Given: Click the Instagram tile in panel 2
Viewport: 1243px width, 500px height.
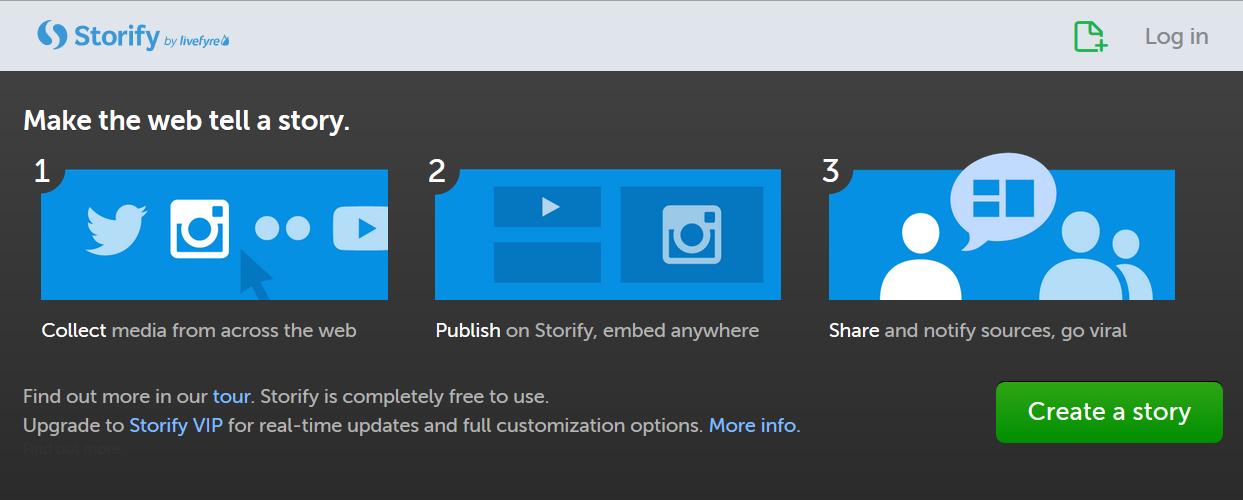Looking at the screenshot, I should click(x=692, y=234).
